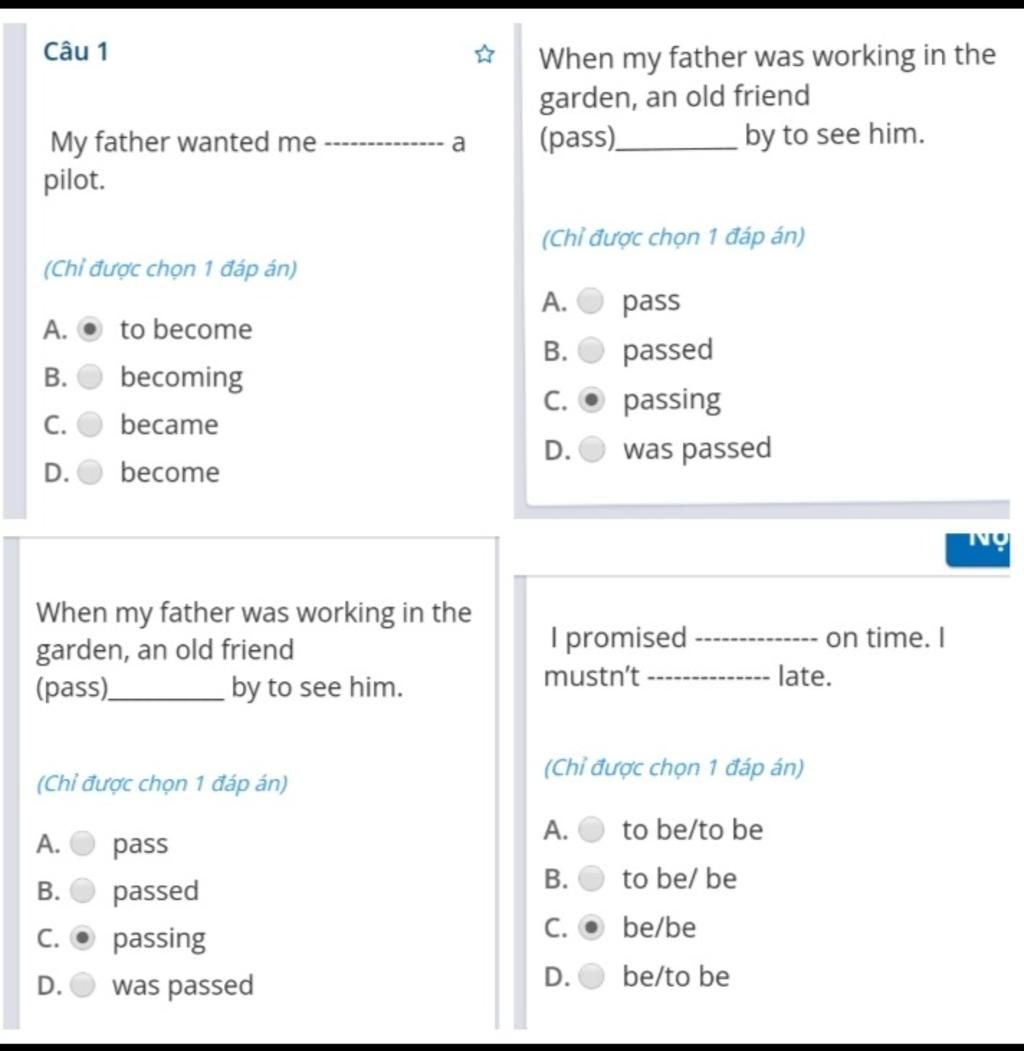The width and height of the screenshot is (1024, 1051).
Task: Click the selected "be/be" radio button
Action: click(x=592, y=928)
